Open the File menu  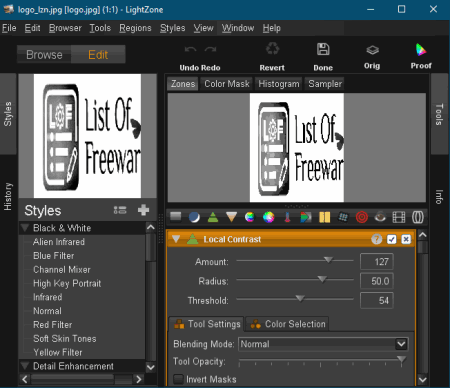click(9, 28)
